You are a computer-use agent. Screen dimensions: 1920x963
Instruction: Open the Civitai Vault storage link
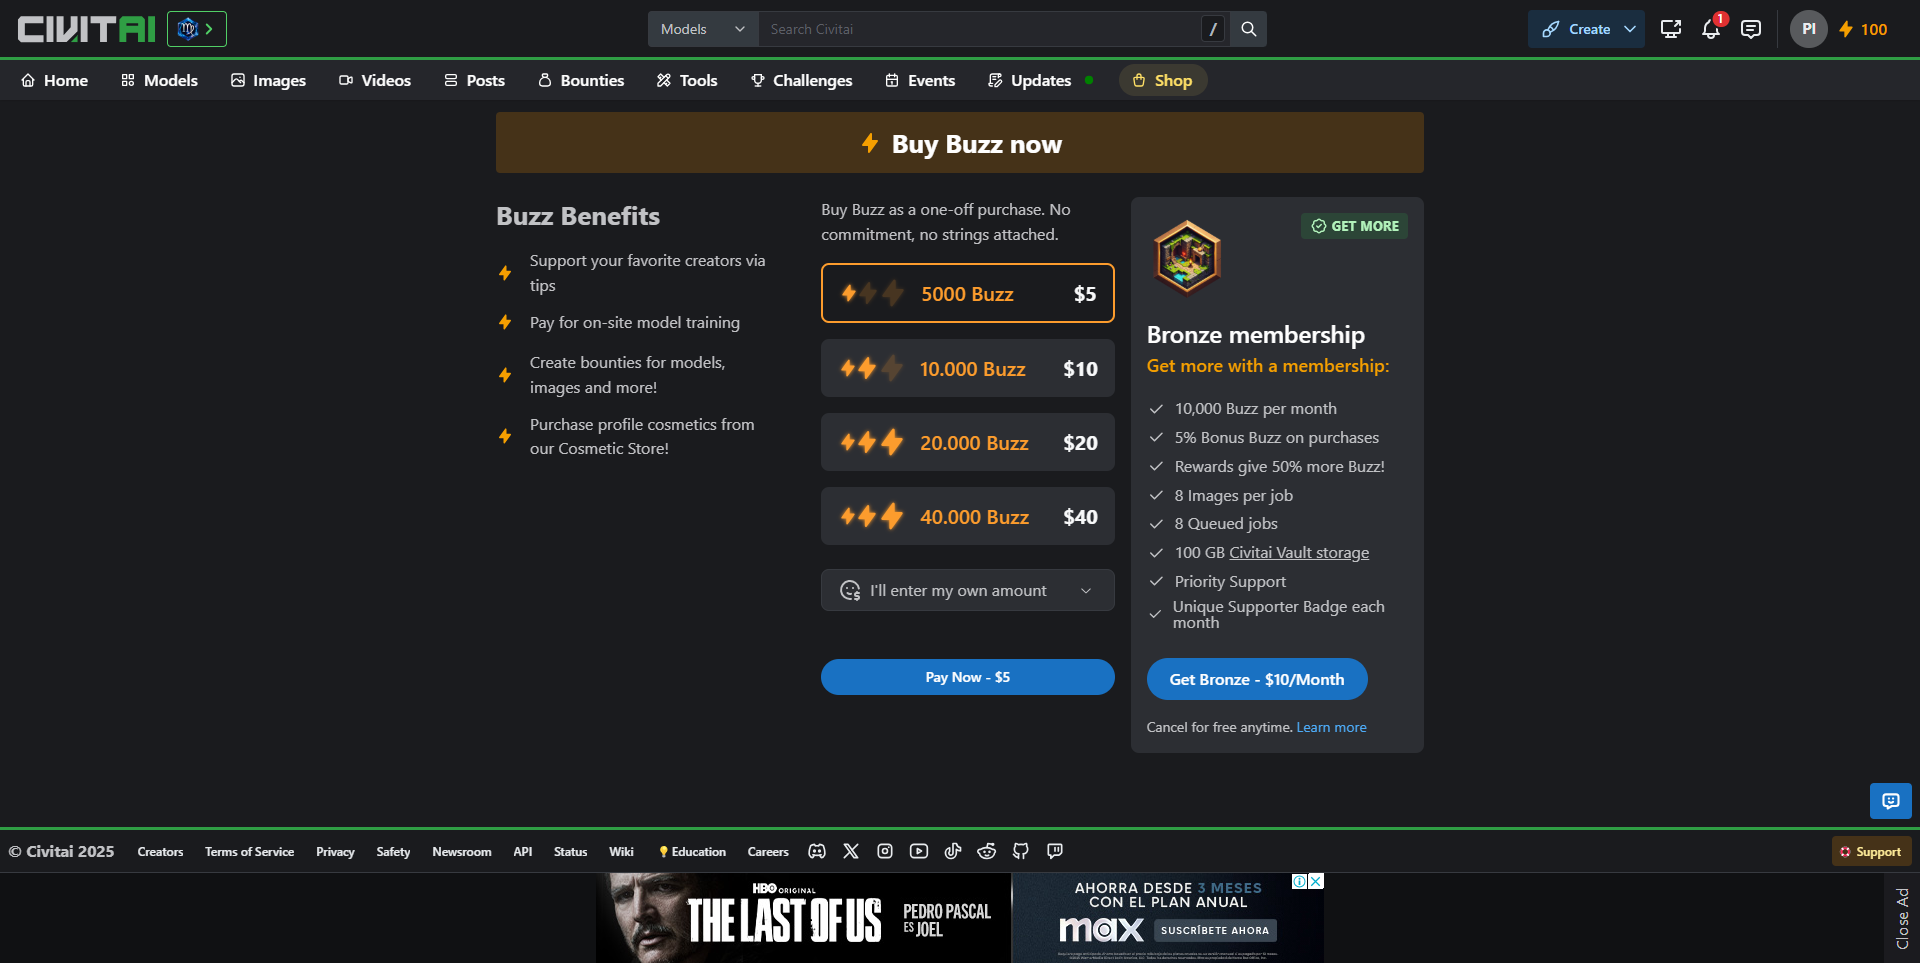click(1299, 552)
